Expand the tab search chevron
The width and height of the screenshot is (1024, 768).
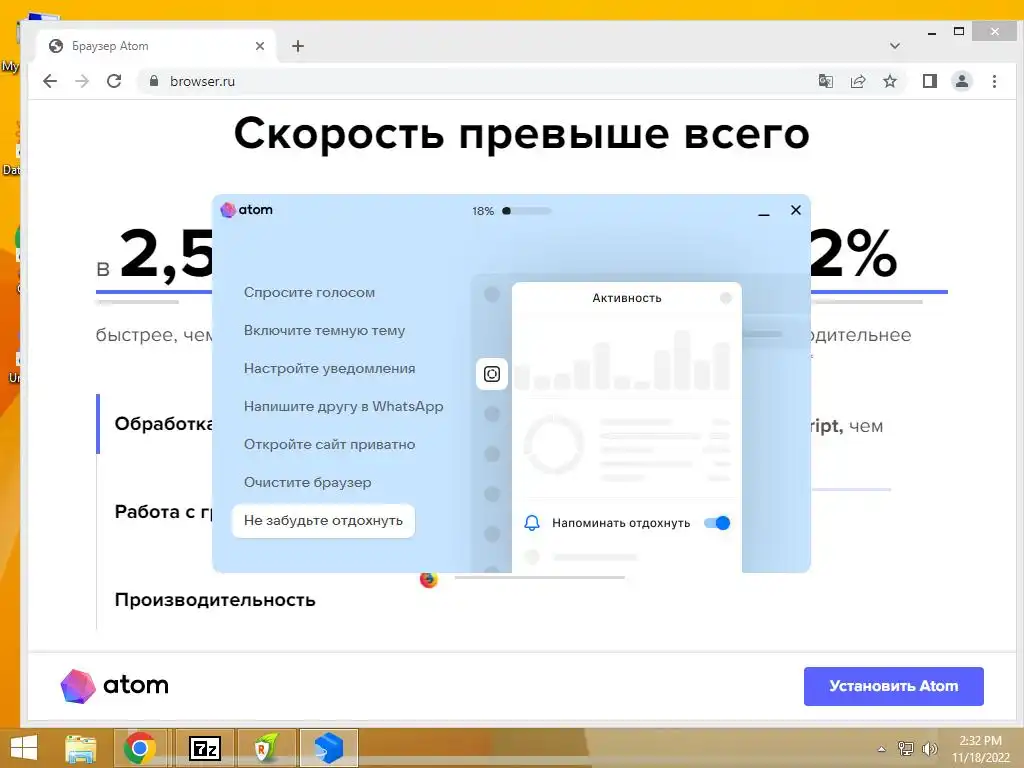coord(895,46)
